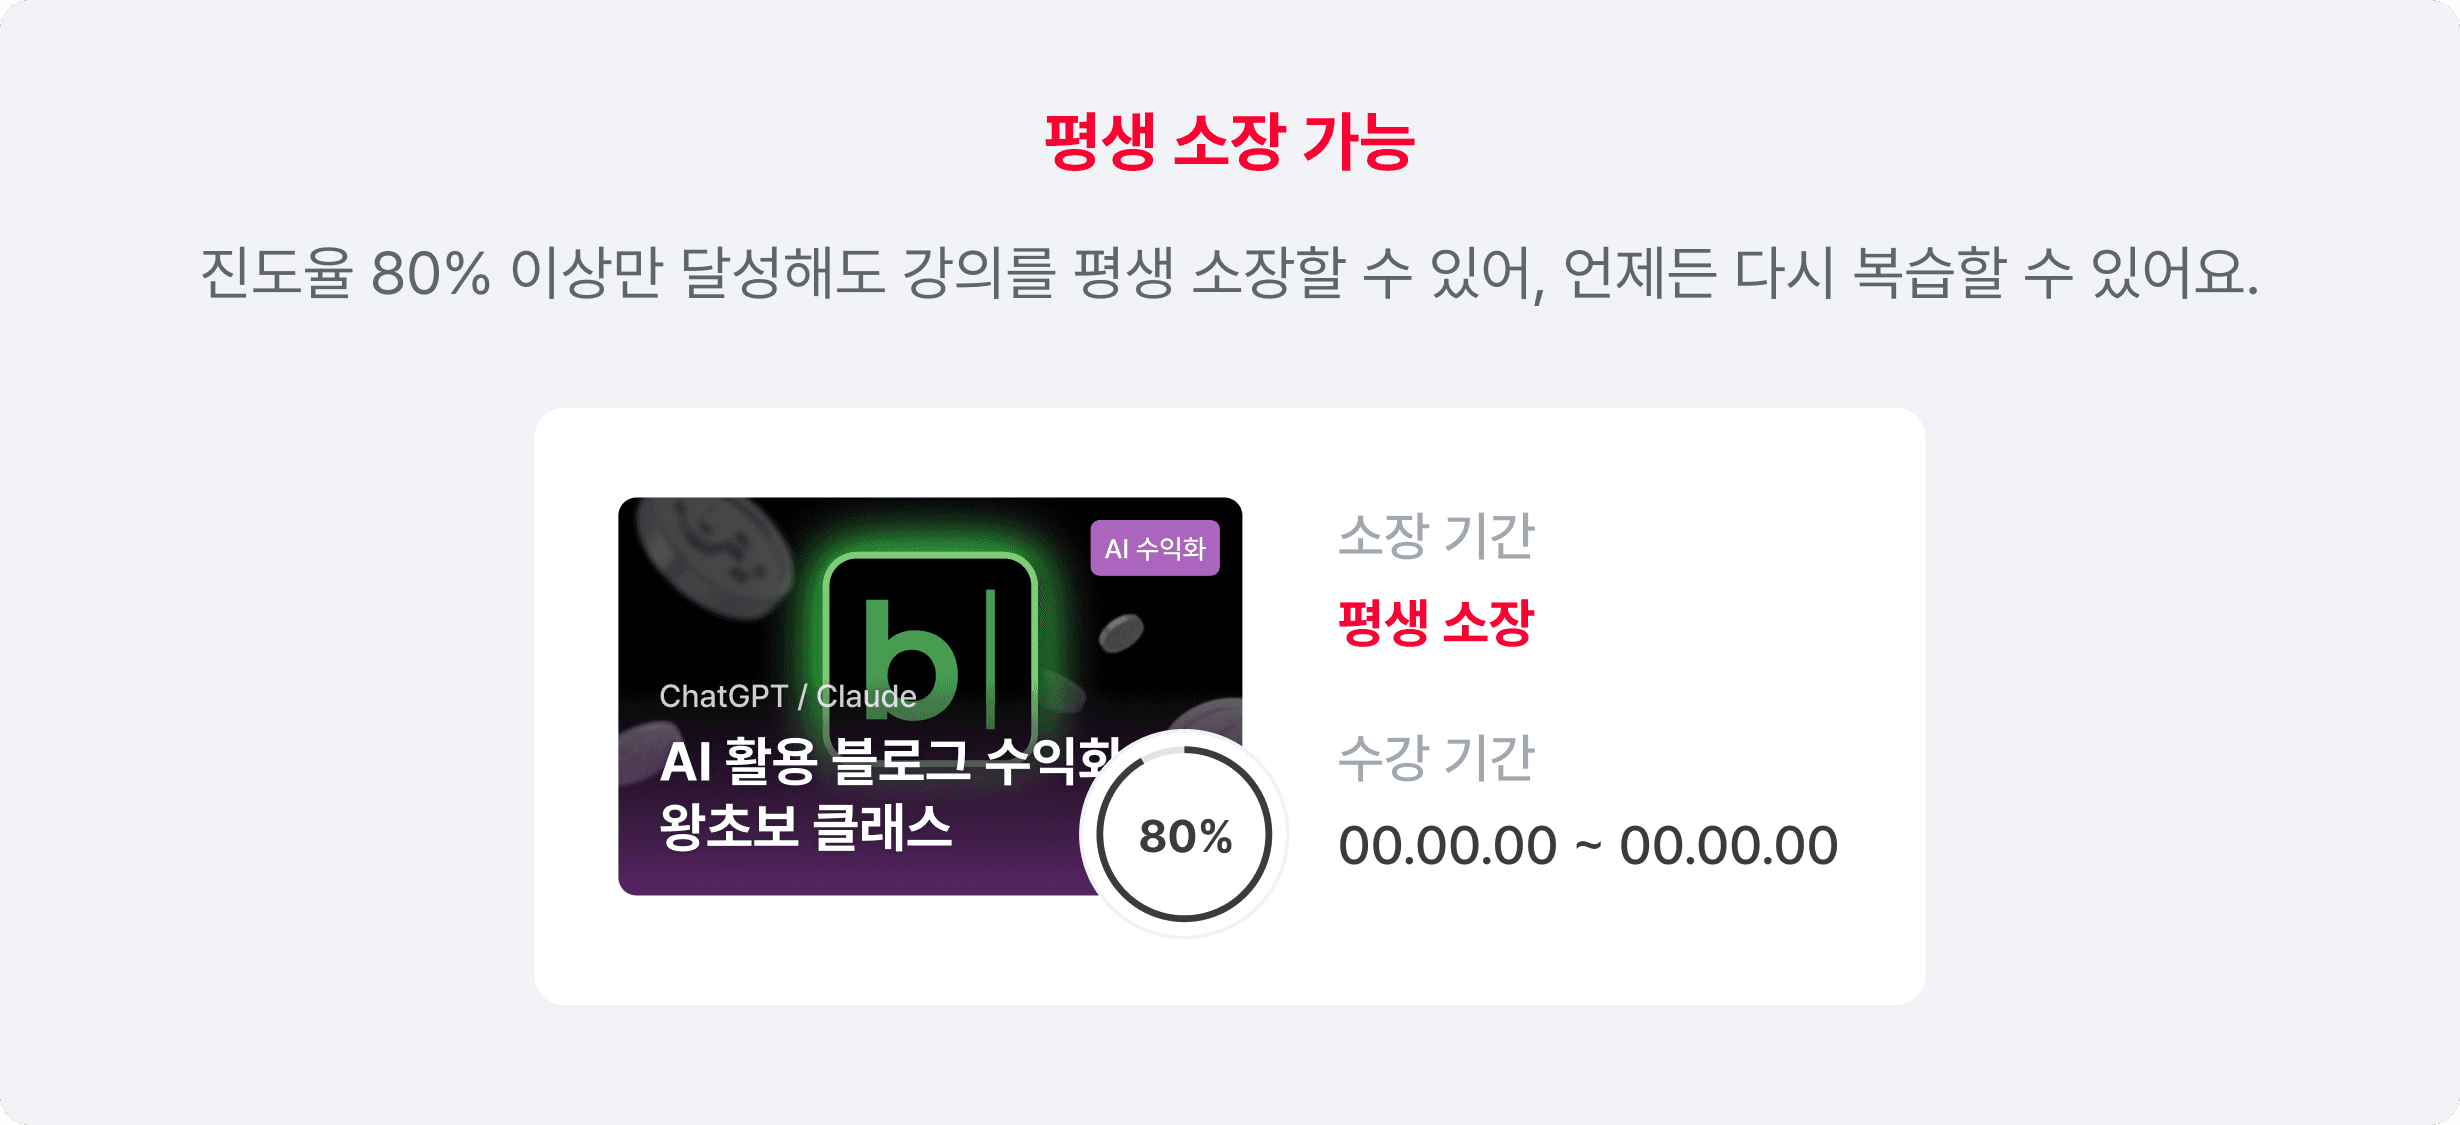Click the '언제든 다시 복습할 수 있어요' text

click(1910, 273)
